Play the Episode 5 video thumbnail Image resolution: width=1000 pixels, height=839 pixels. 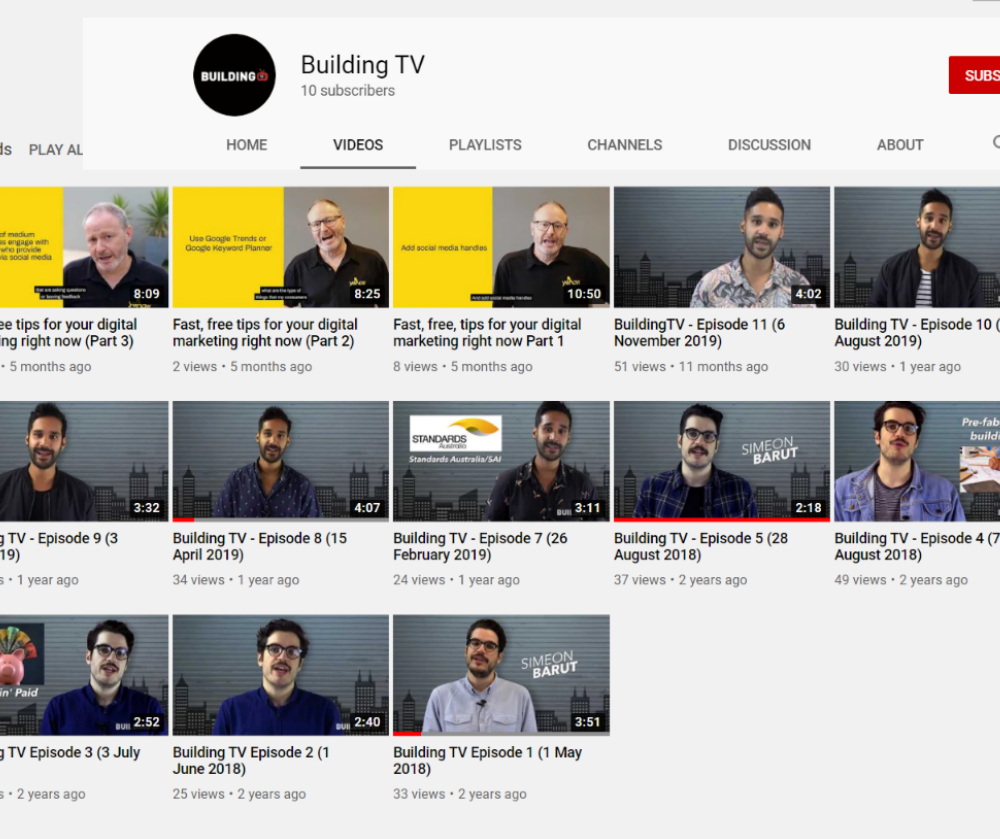[x=722, y=461]
